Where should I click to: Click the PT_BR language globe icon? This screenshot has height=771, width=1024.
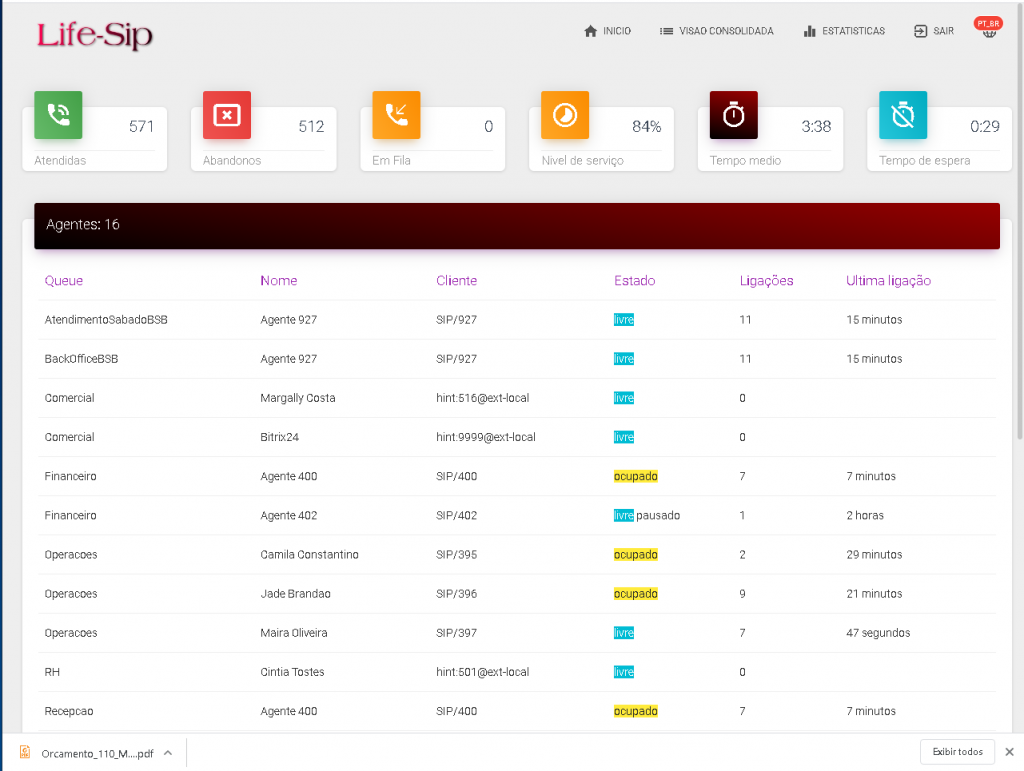click(x=989, y=29)
